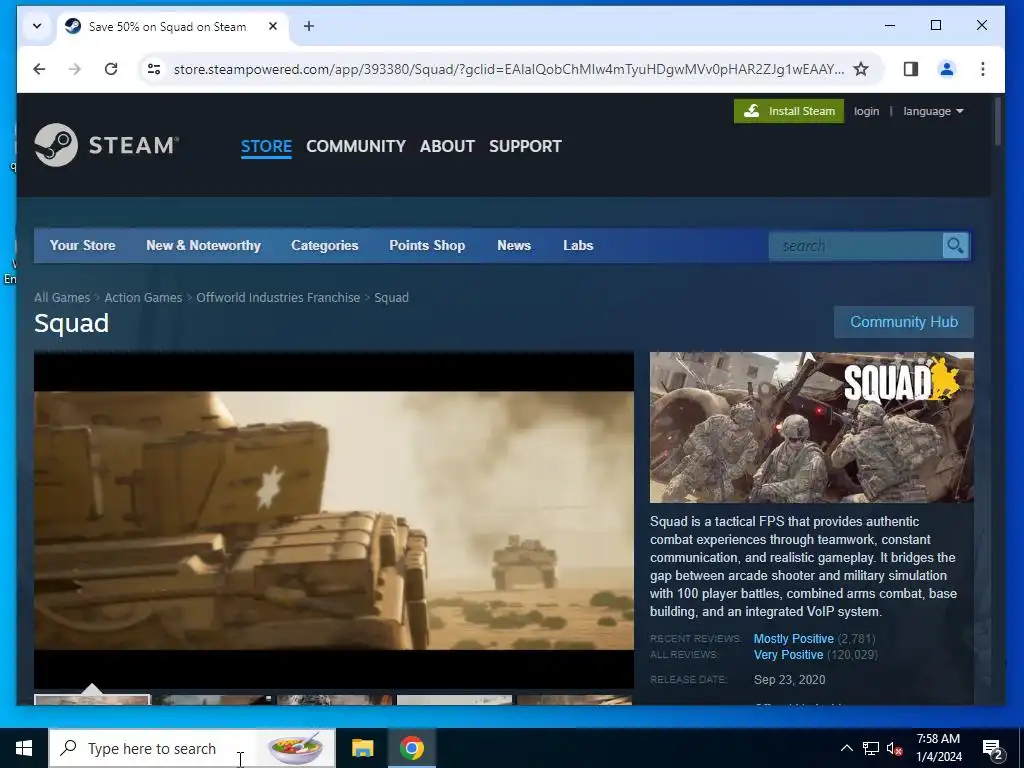1024x768 pixels.
Task: Open the Chrome profile avatar
Action: [946, 69]
